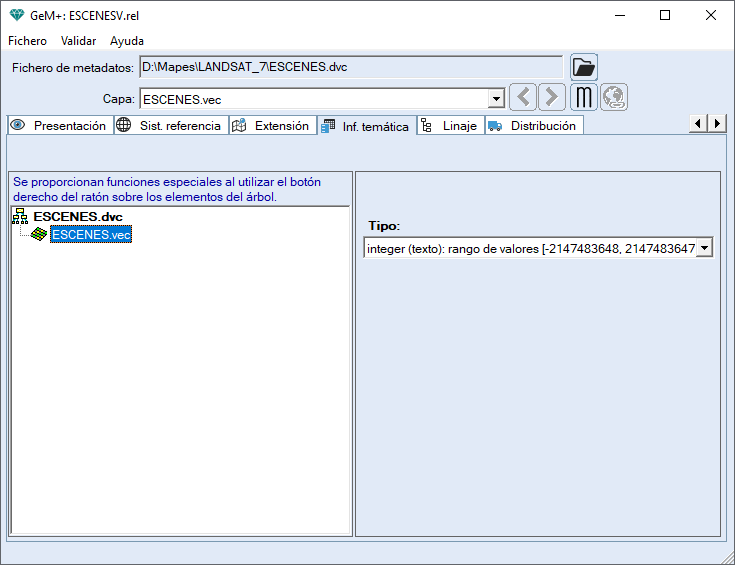
Task: Open the Ayuda menu
Action: pos(127,41)
